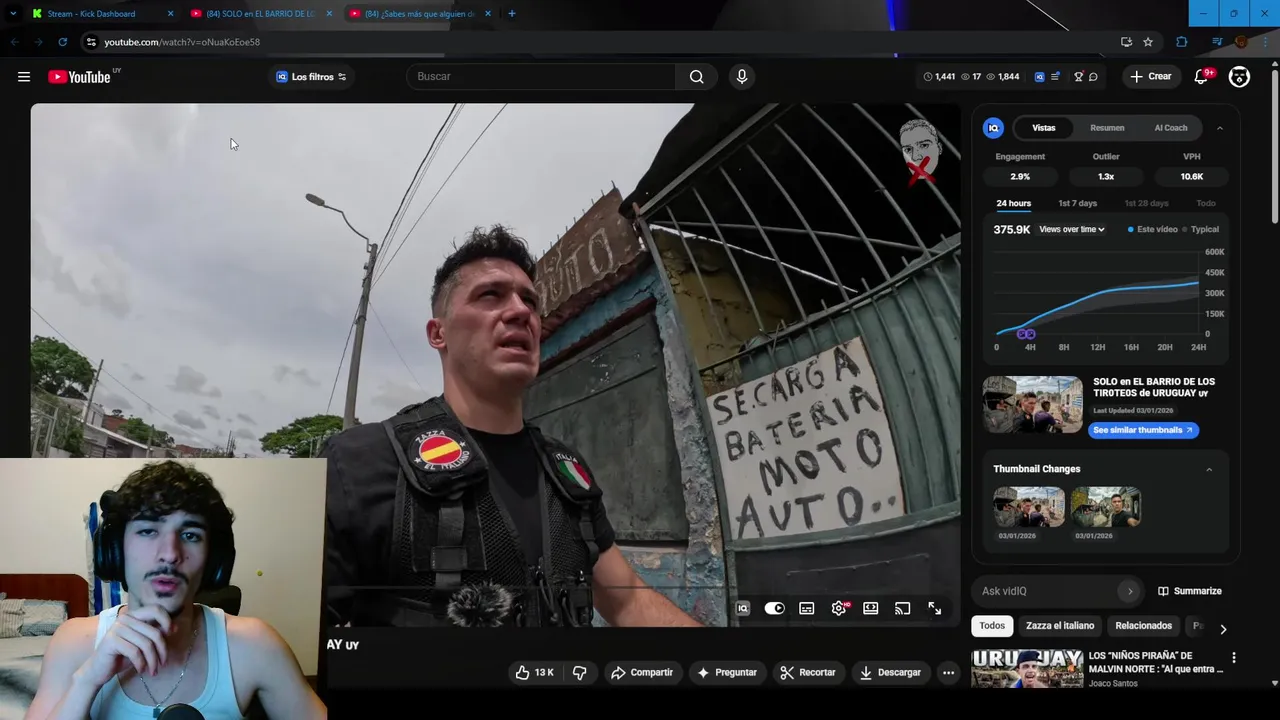Screen dimensions: 1280x720
Task: Toggle subtitles in the video player
Action: click(x=807, y=608)
